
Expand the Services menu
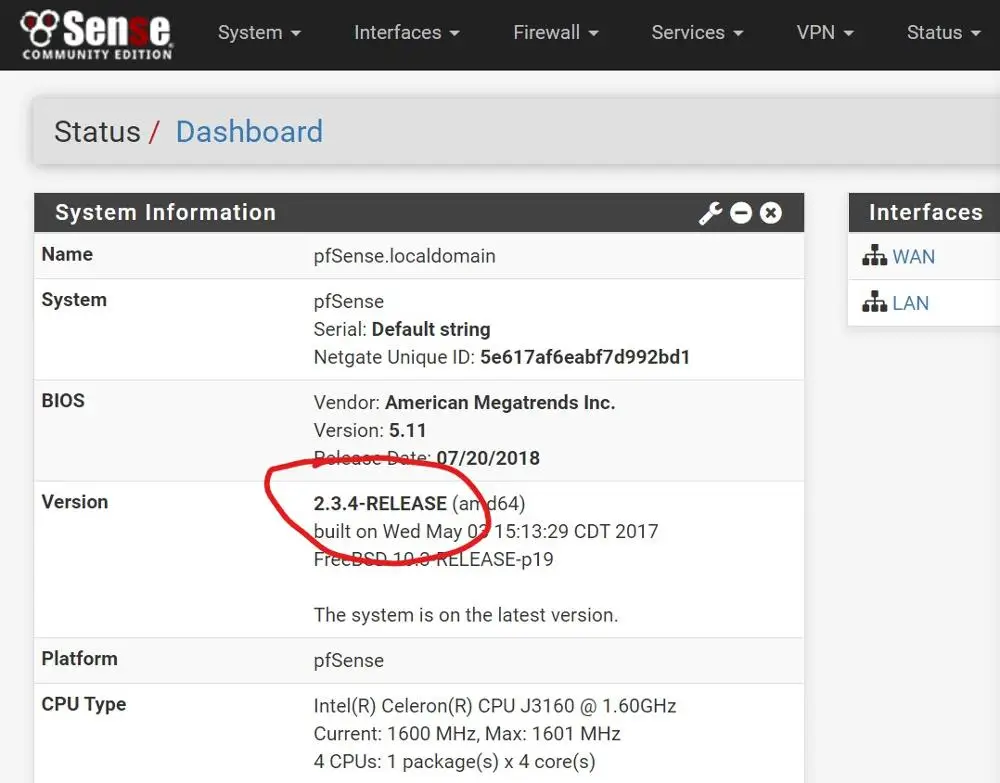tap(697, 33)
